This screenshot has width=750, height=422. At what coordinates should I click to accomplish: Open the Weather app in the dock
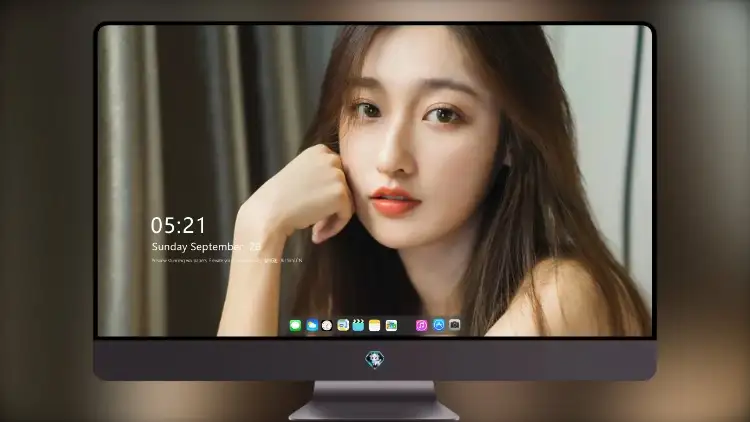pyautogui.click(x=312, y=325)
